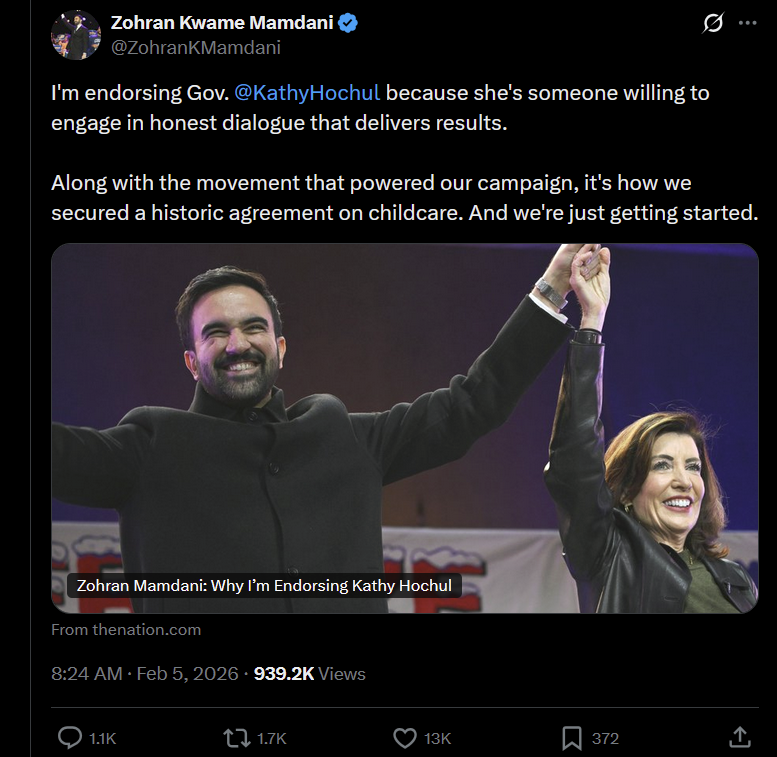Click the repost arrows icon
Screen dimensions: 777x757
pos(237,738)
